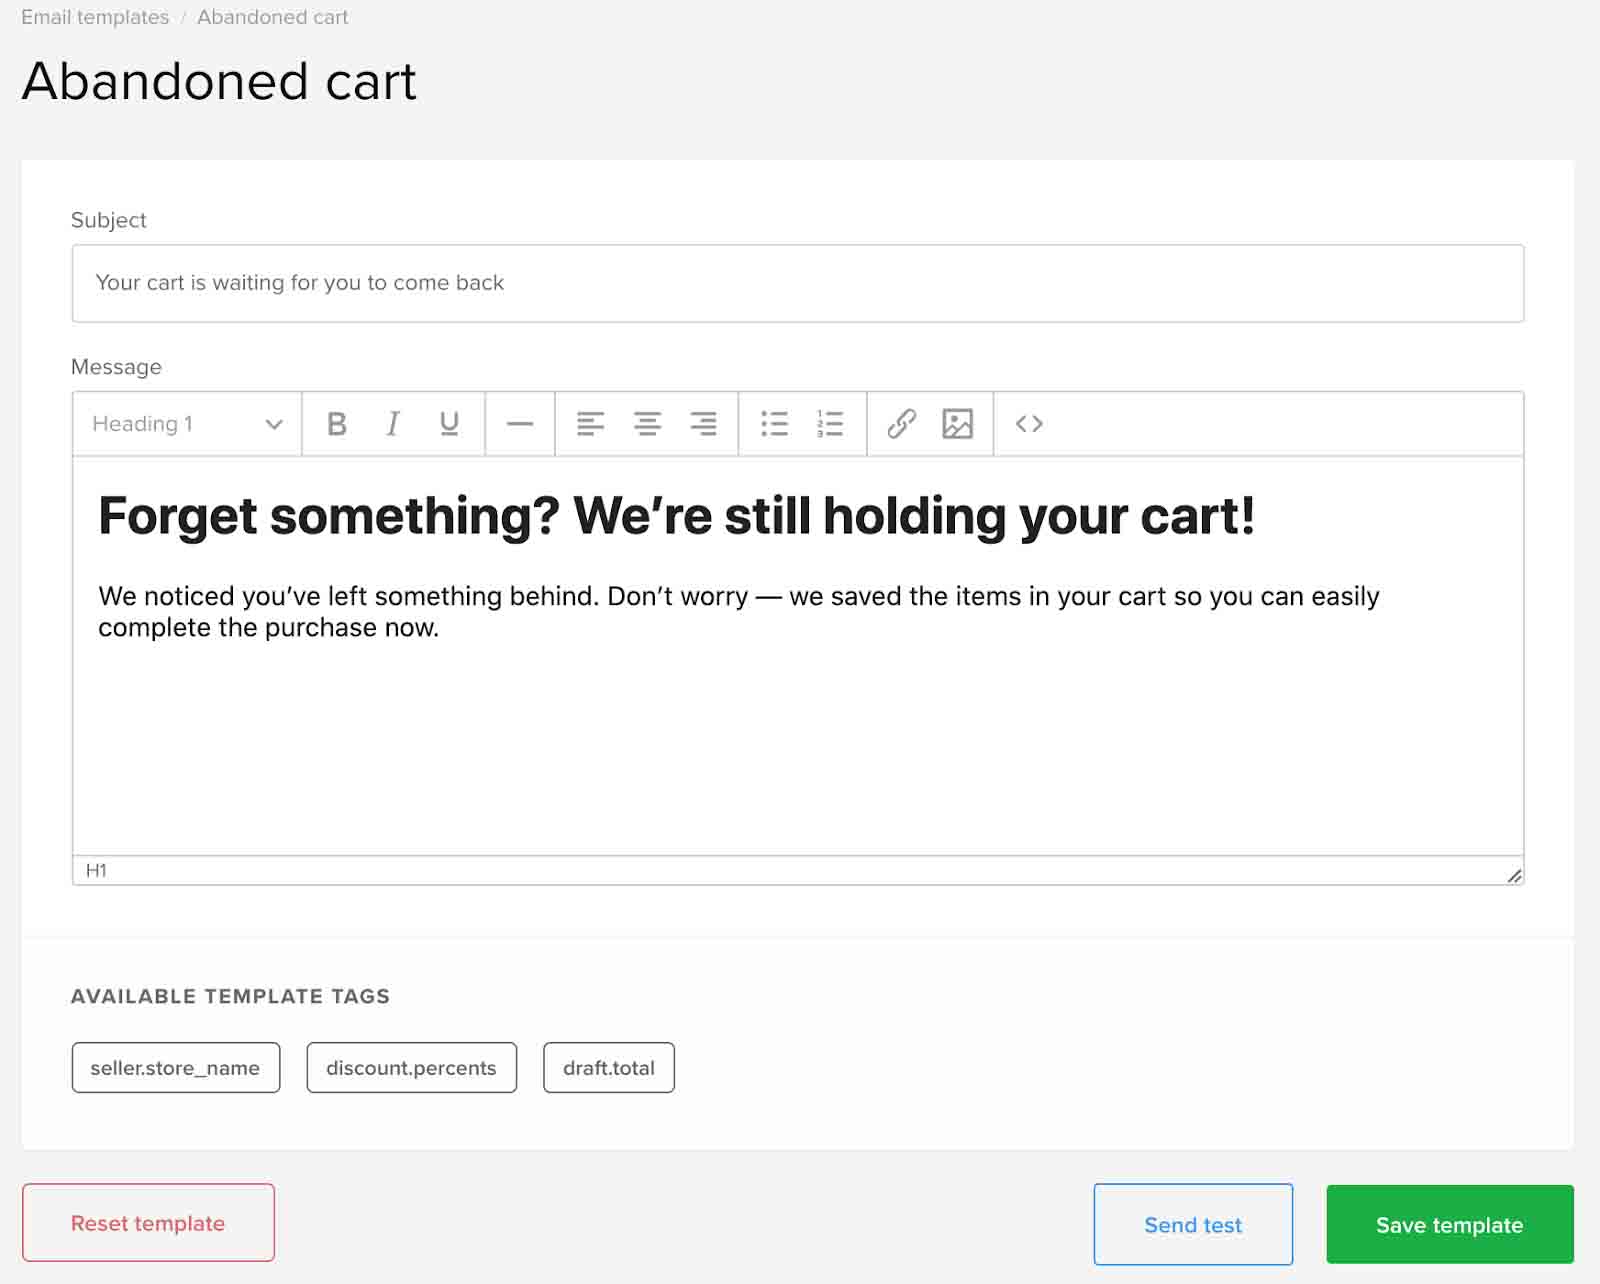Viewport: 1600px width, 1284px height.
Task: Click the Send test button
Action: pos(1193,1225)
